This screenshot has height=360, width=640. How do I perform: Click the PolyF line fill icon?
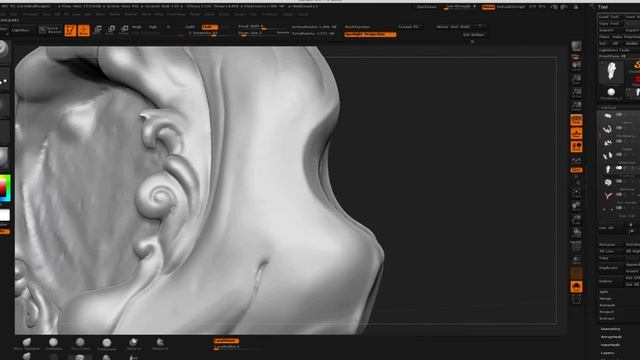coord(576,246)
